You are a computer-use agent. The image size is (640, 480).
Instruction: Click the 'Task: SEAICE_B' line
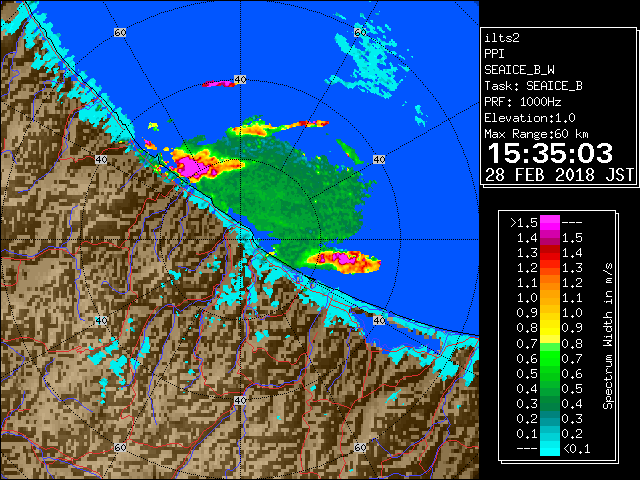[533, 86]
